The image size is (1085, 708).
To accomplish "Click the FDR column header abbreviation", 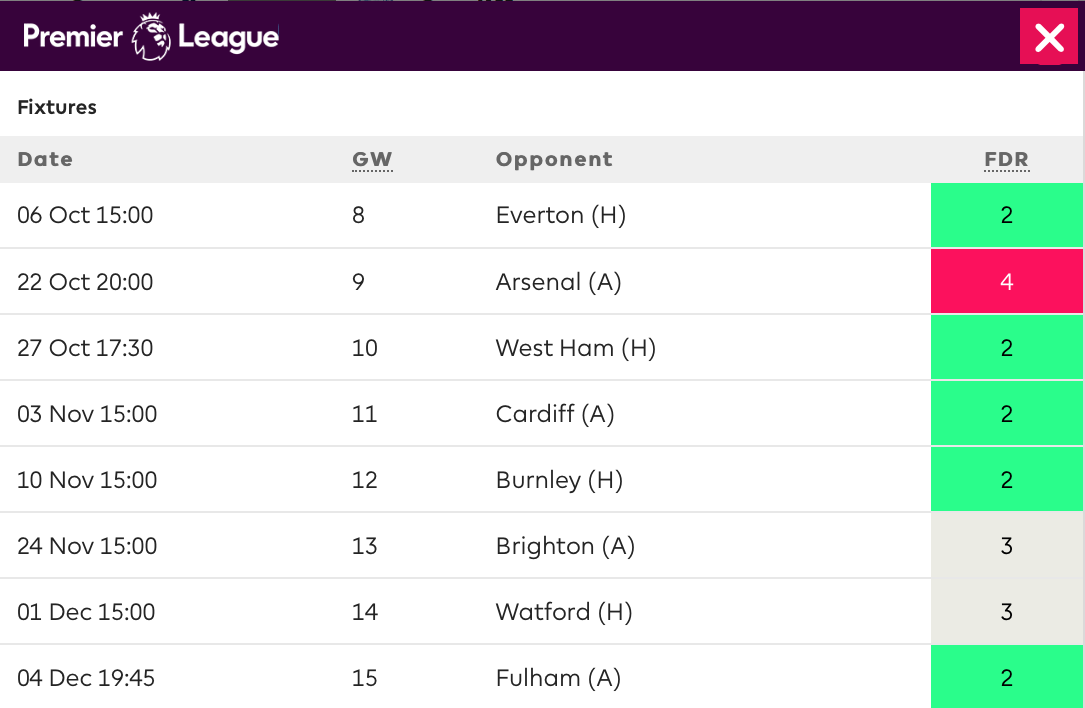I will [x=1007, y=159].
